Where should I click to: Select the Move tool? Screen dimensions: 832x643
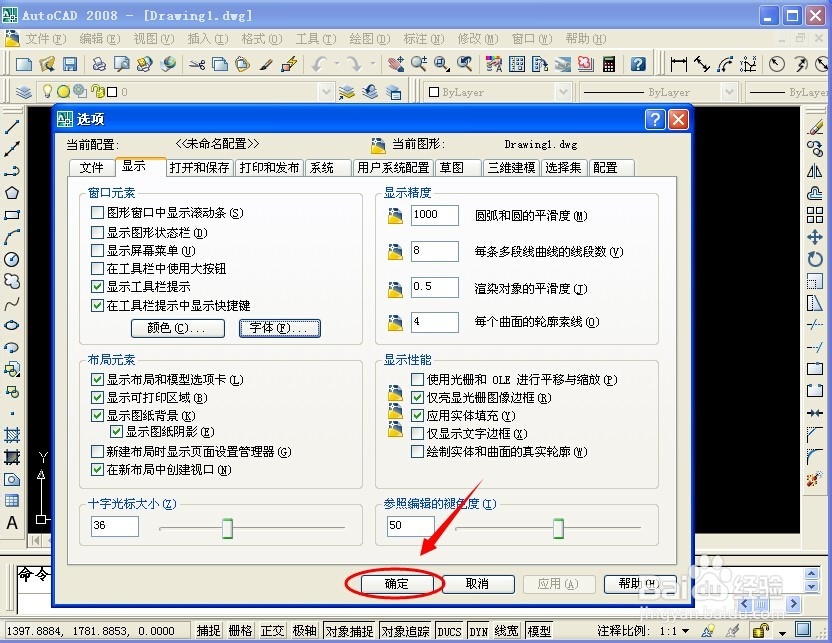(x=815, y=237)
